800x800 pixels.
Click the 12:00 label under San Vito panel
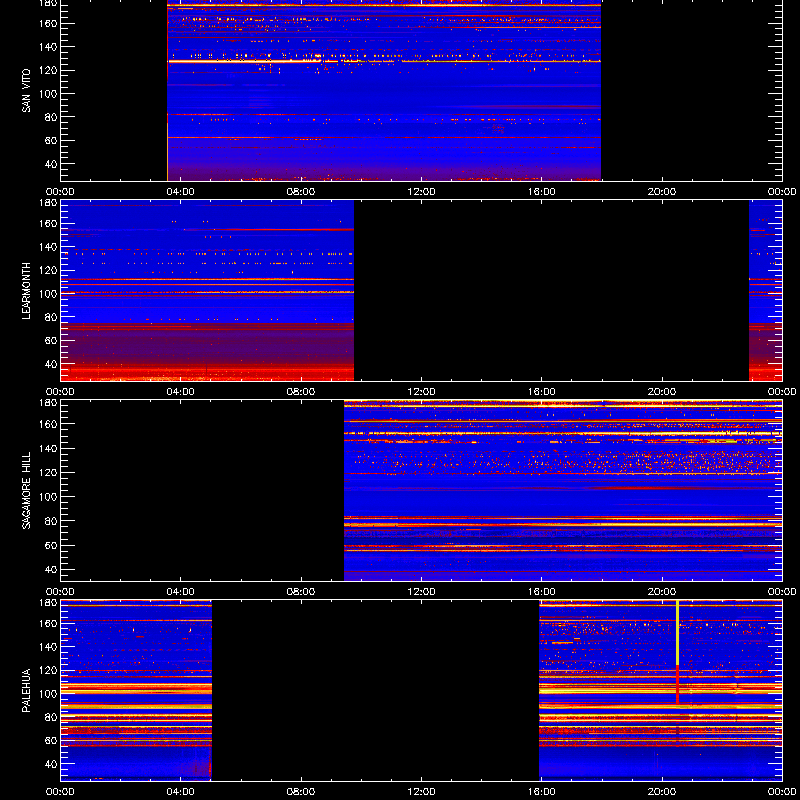tap(421, 192)
